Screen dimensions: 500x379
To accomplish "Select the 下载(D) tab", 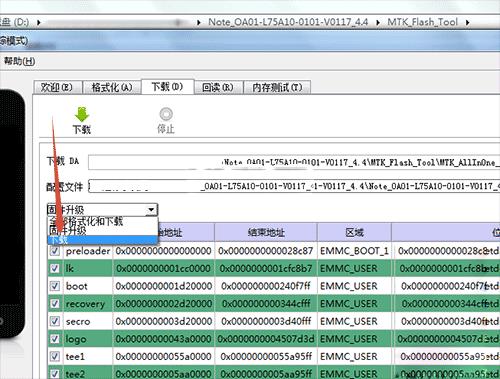I will pos(167,87).
